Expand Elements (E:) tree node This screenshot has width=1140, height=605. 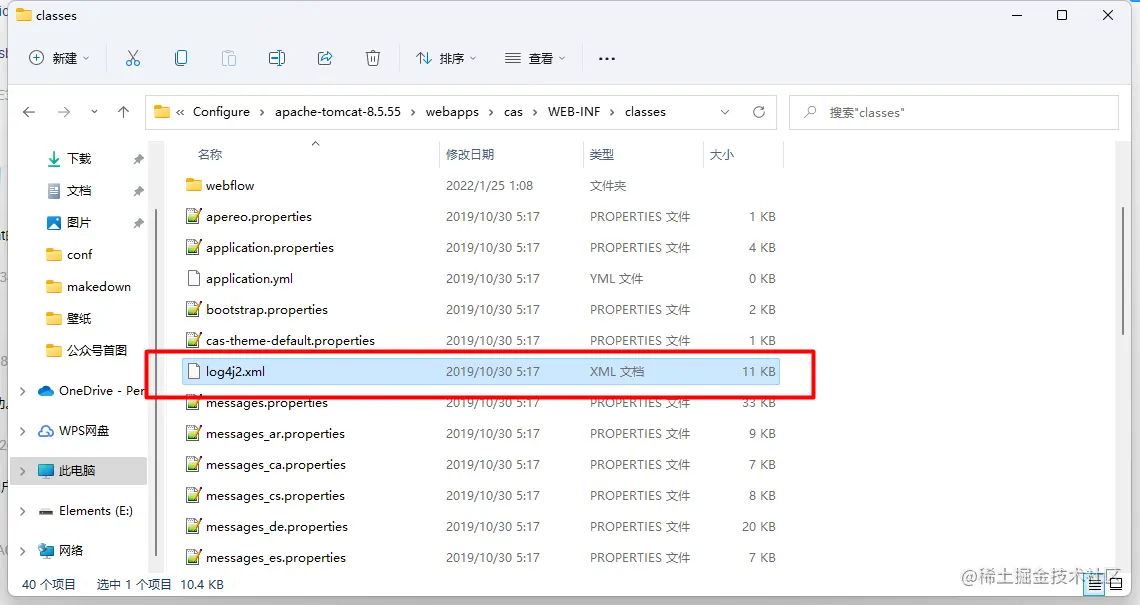click(23, 511)
